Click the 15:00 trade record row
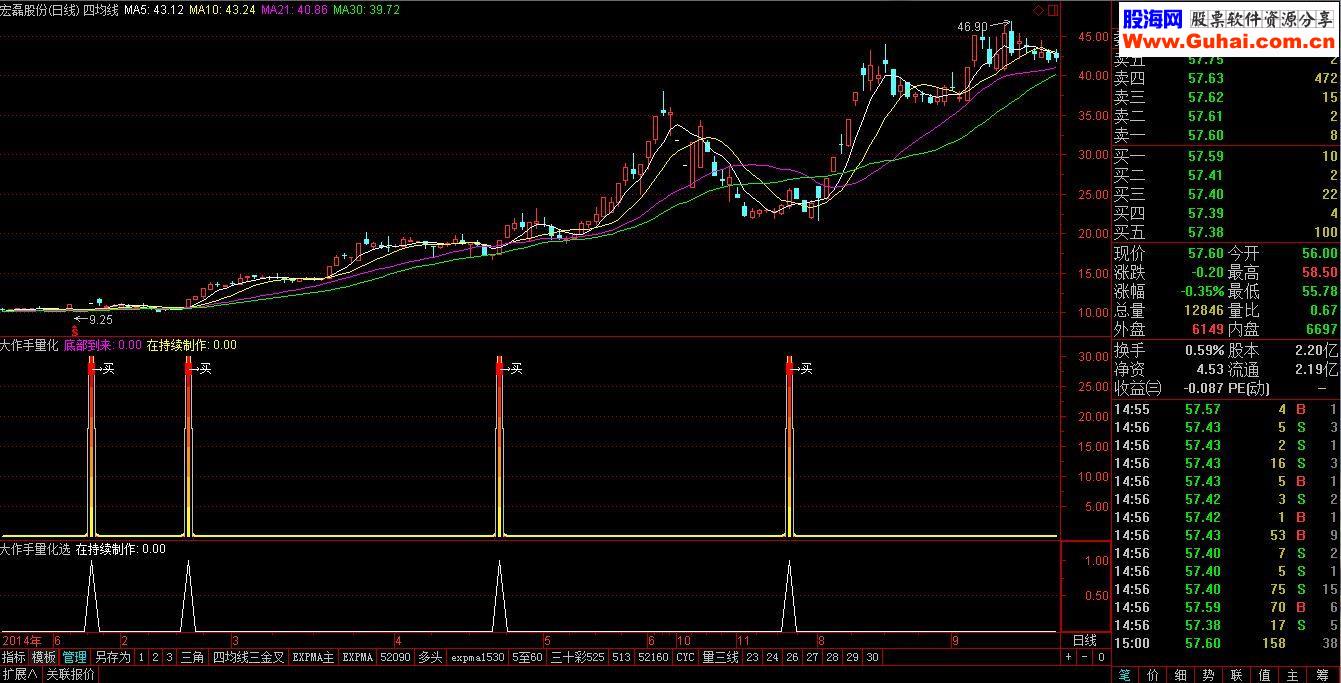 pos(1226,643)
